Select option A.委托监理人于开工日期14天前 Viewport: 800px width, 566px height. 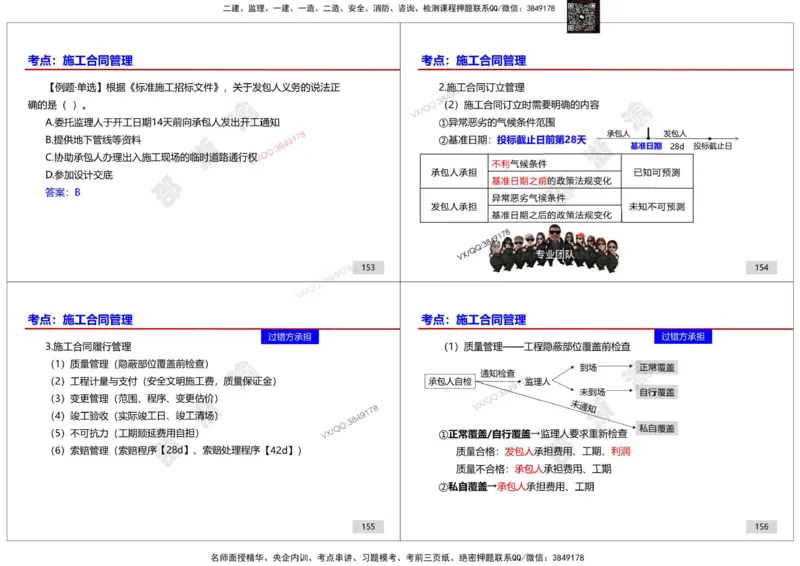(162, 122)
